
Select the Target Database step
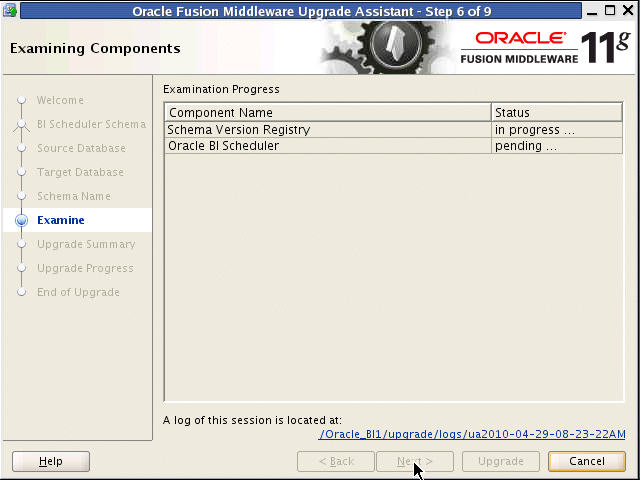pyautogui.click(x=80, y=172)
